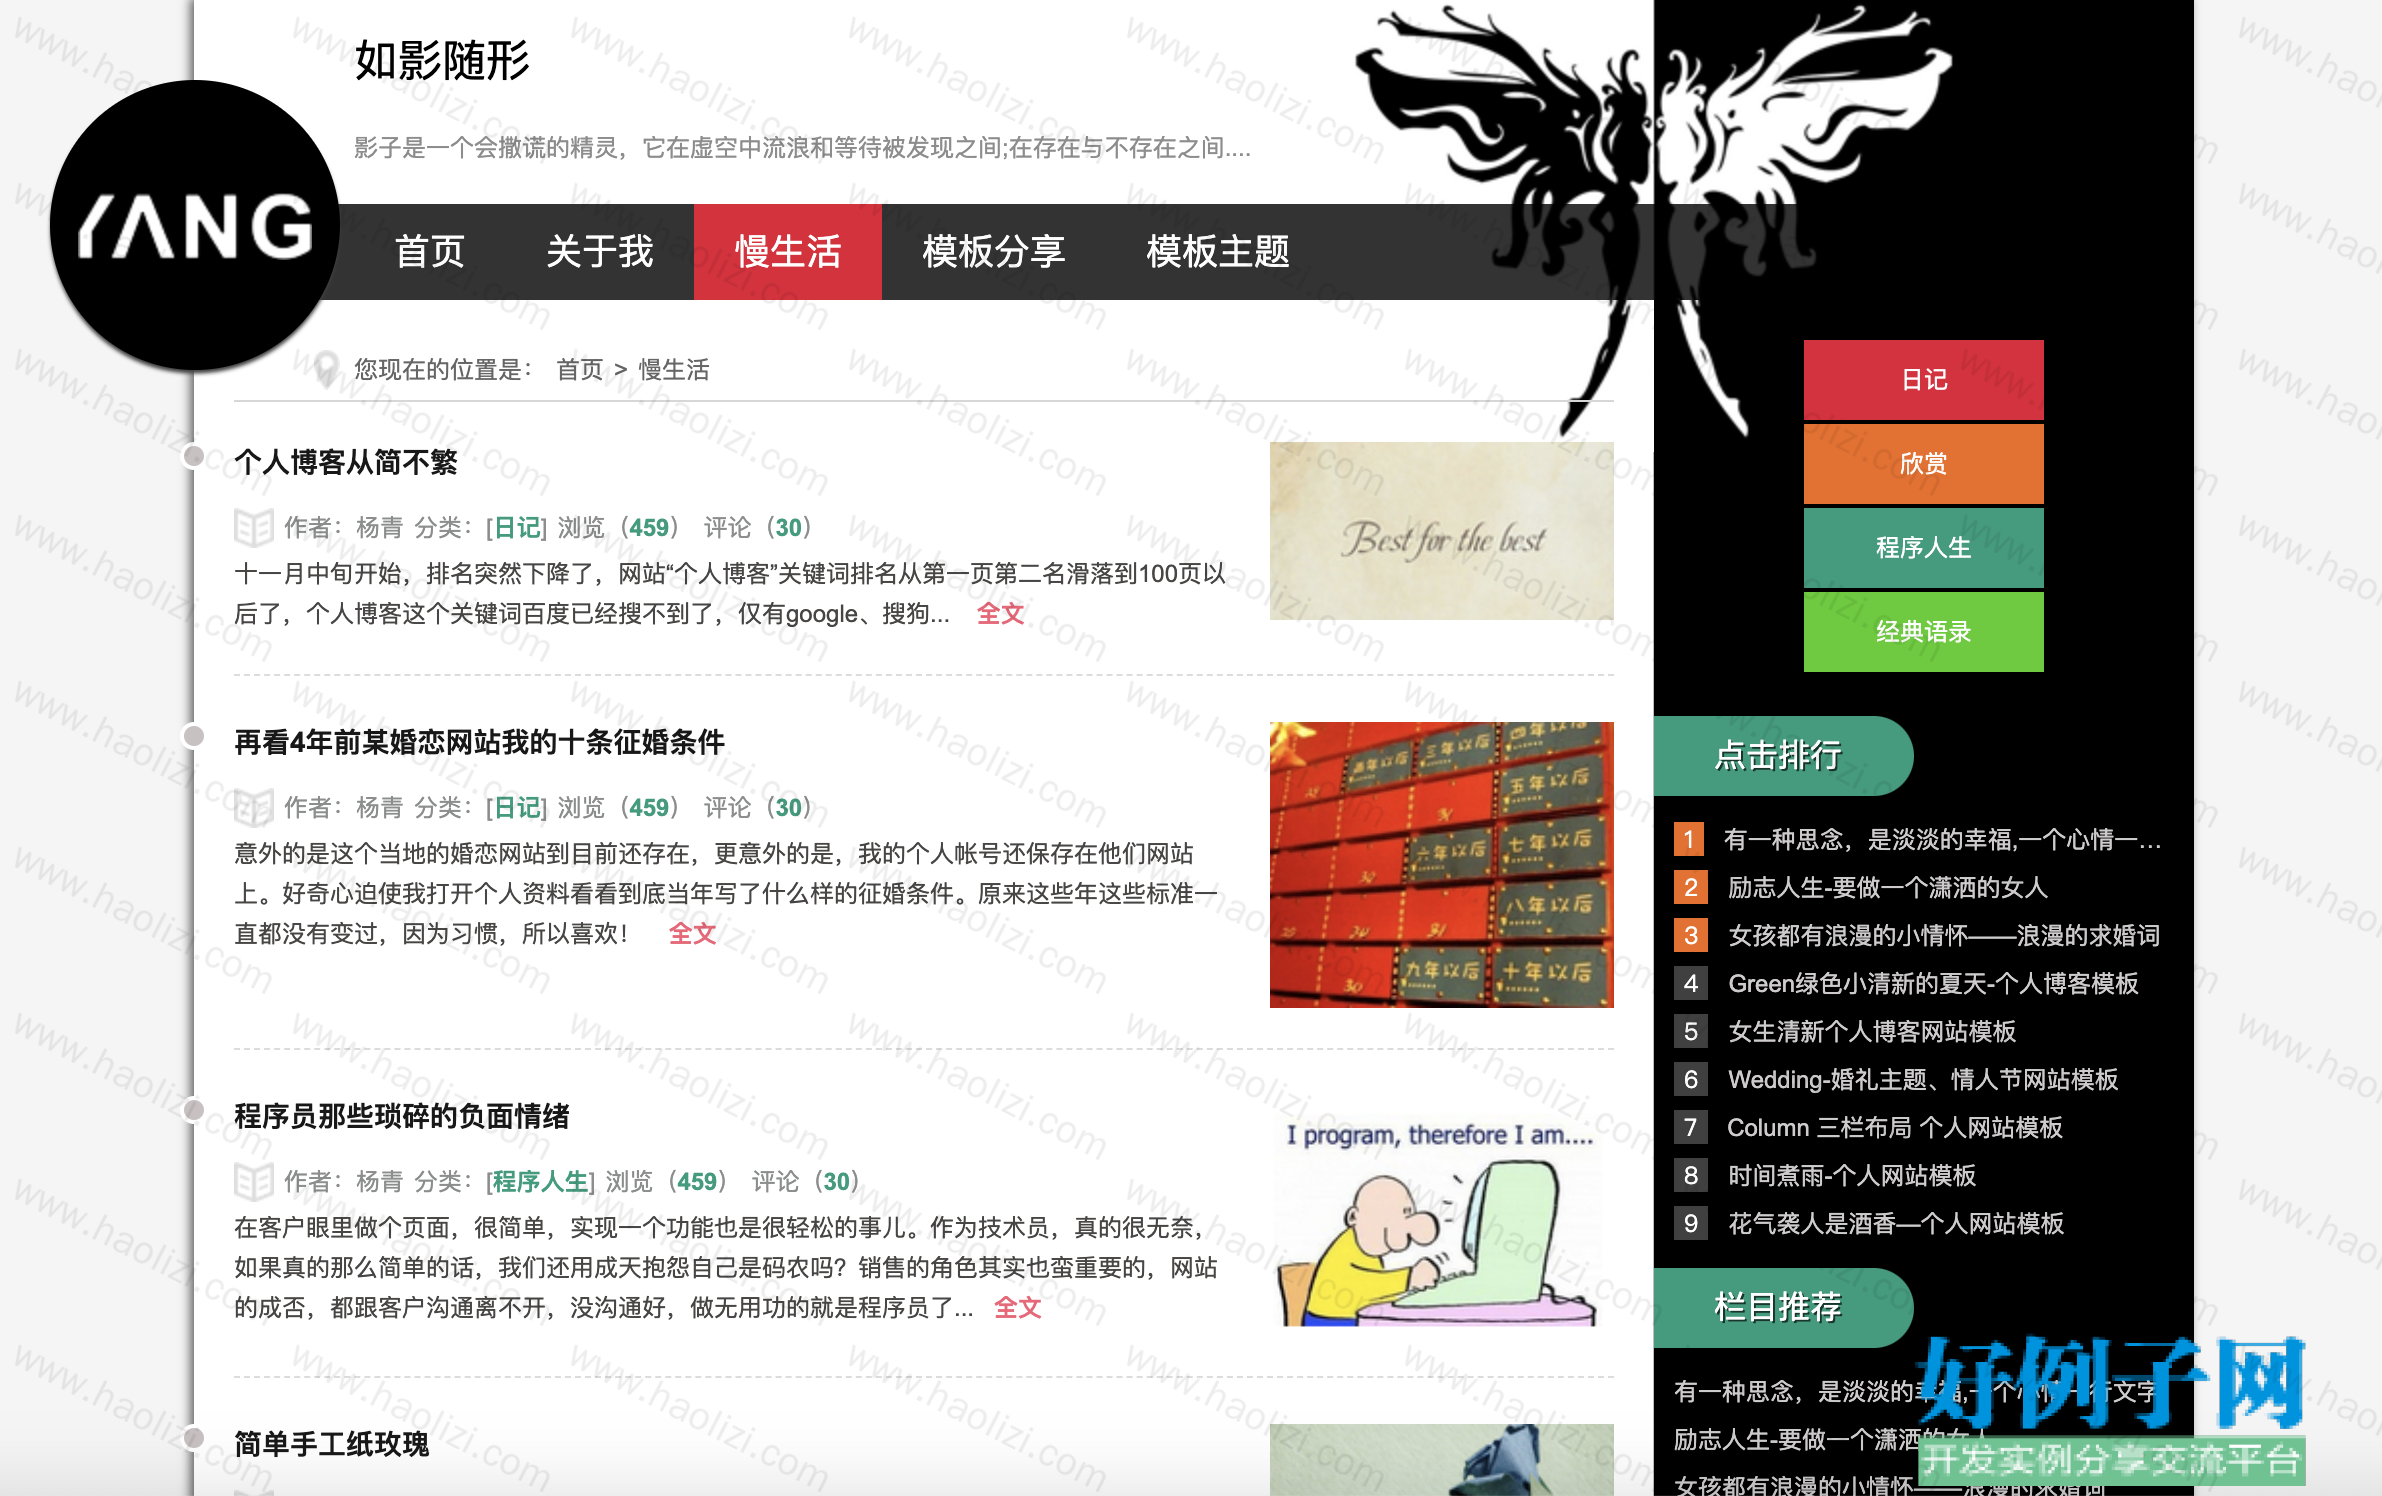Click timeline dot next to 个人博客从简不繁
The height and width of the screenshot is (1496, 2382).
(194, 457)
